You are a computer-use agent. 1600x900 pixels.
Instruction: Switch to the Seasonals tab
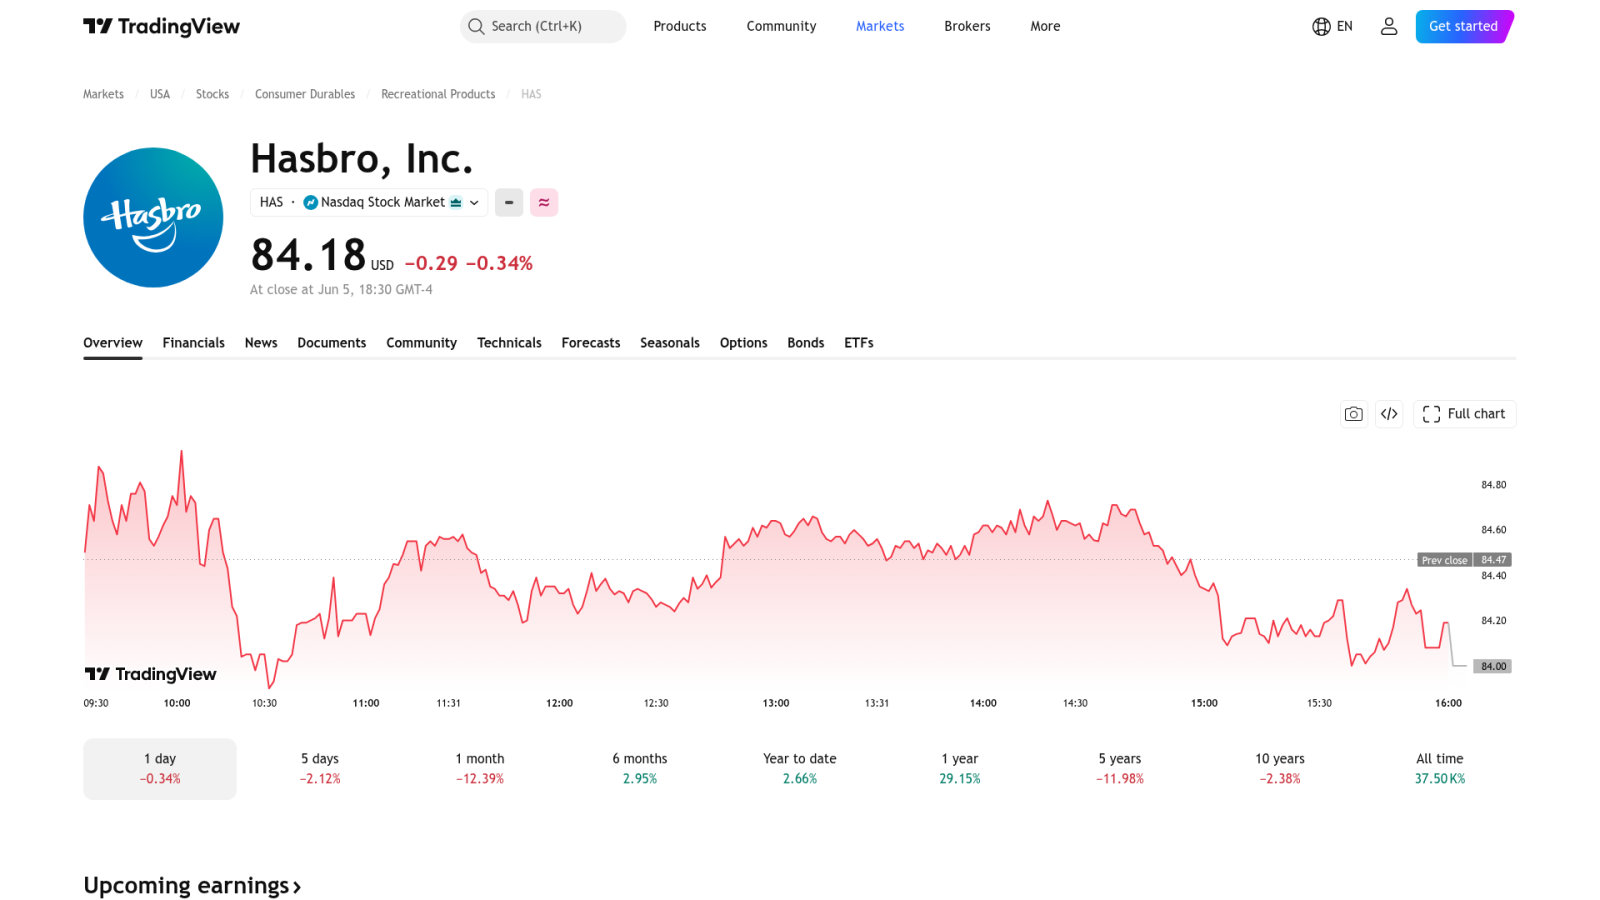click(670, 343)
